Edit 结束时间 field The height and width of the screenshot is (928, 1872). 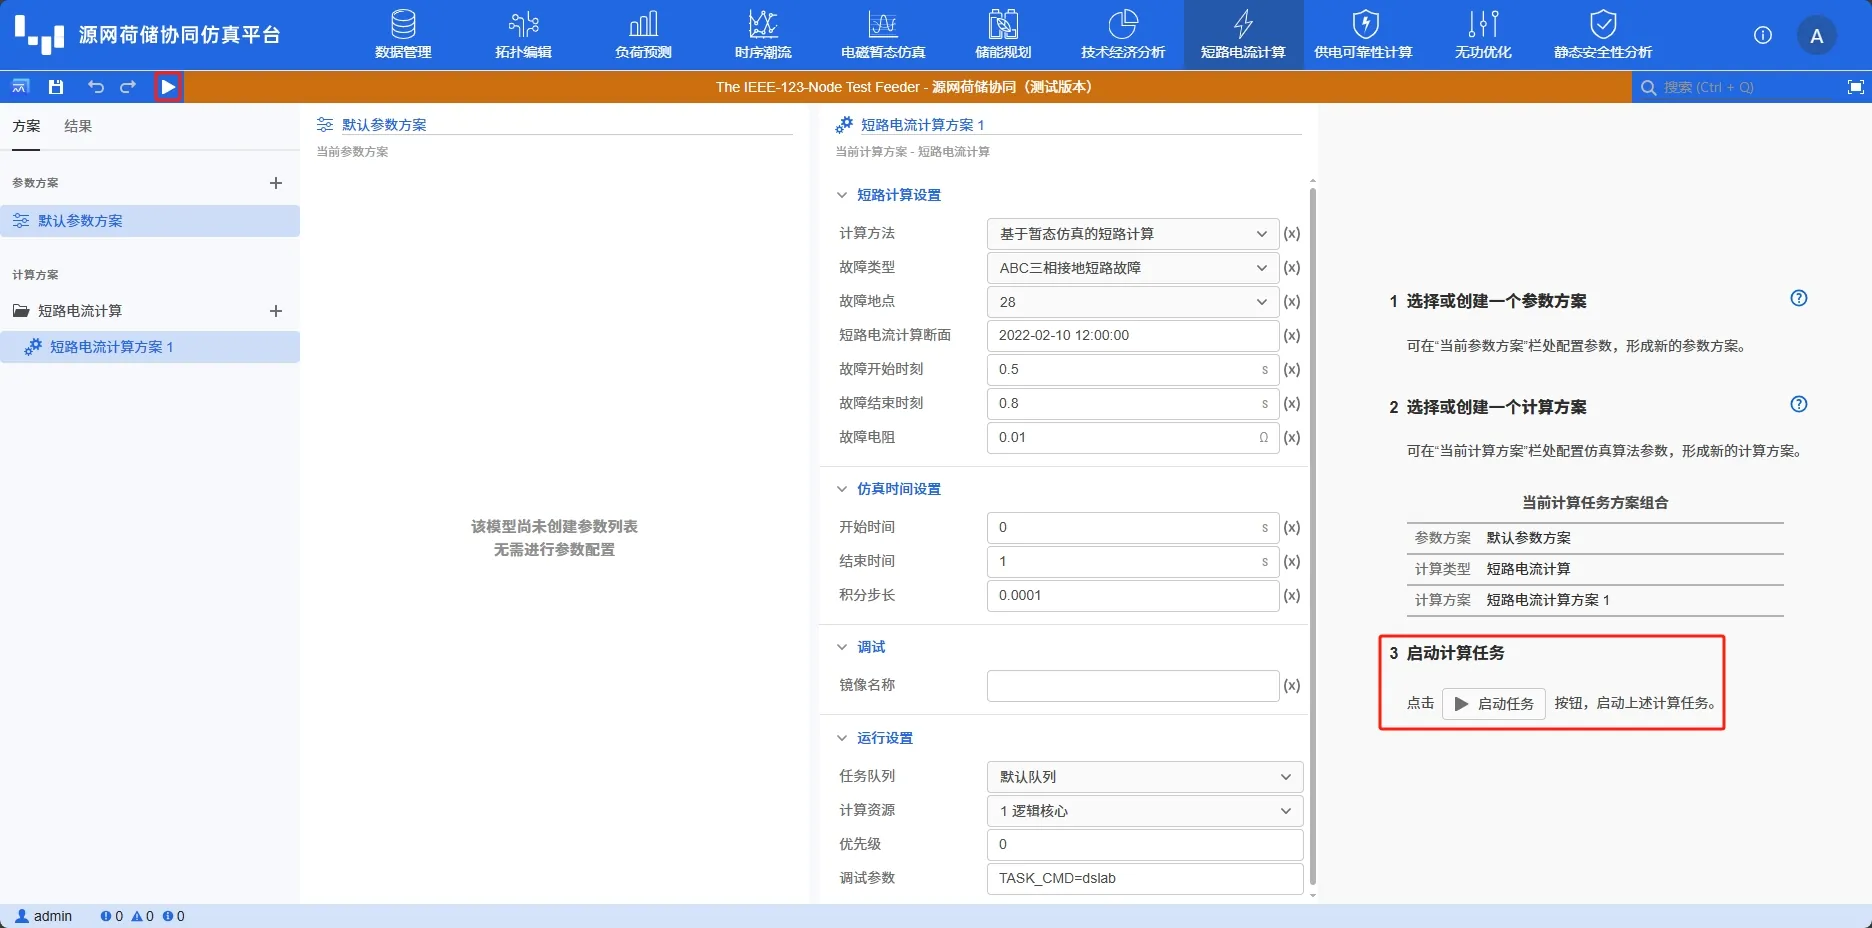(x=1133, y=562)
